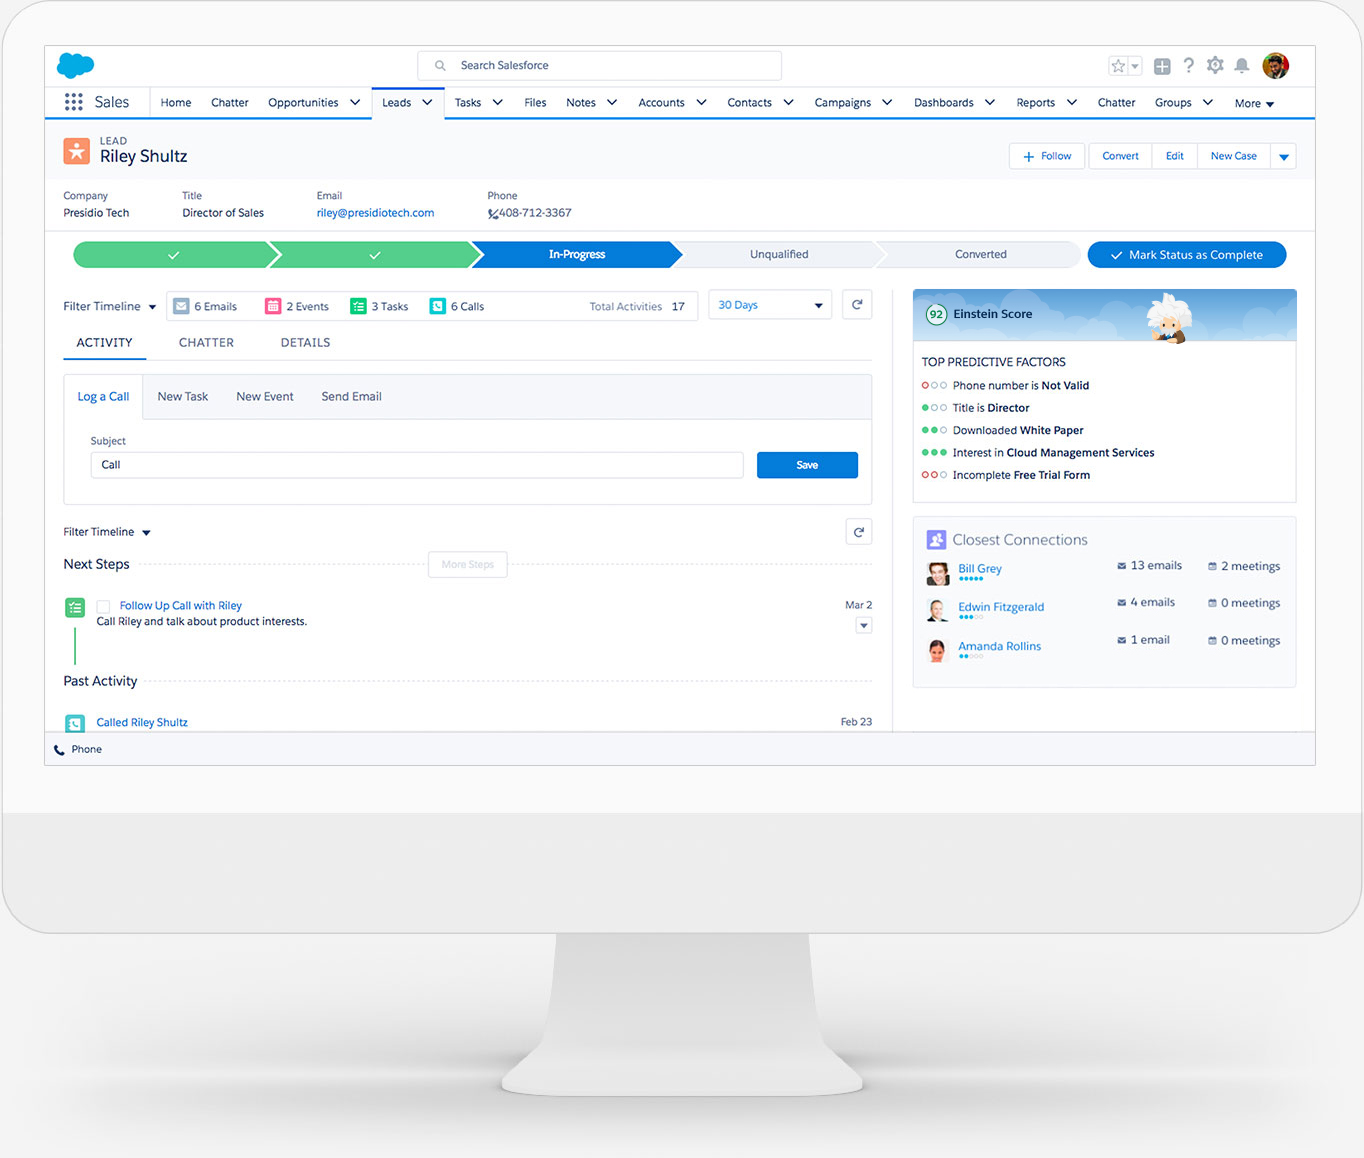Open the riley@presidiotech.com email link

(375, 213)
